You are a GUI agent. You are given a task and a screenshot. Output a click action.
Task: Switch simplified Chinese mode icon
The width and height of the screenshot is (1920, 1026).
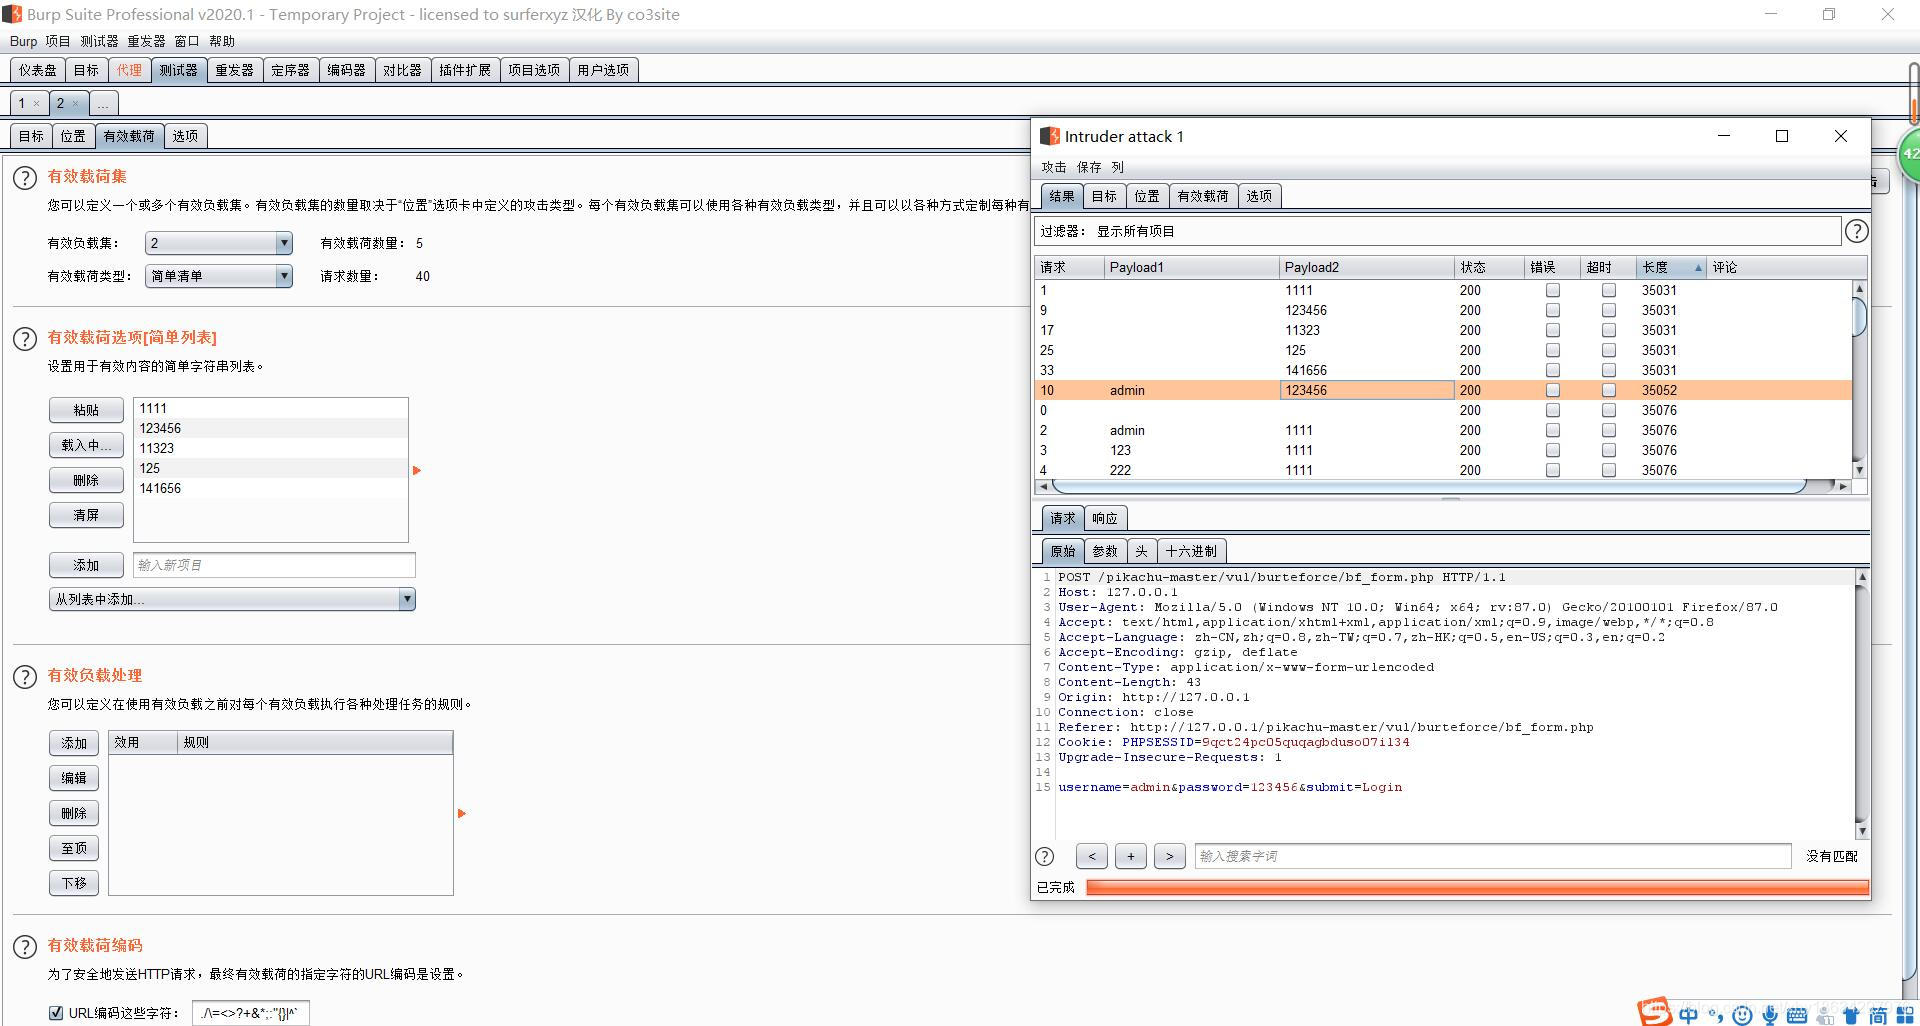pyautogui.click(x=1878, y=1015)
